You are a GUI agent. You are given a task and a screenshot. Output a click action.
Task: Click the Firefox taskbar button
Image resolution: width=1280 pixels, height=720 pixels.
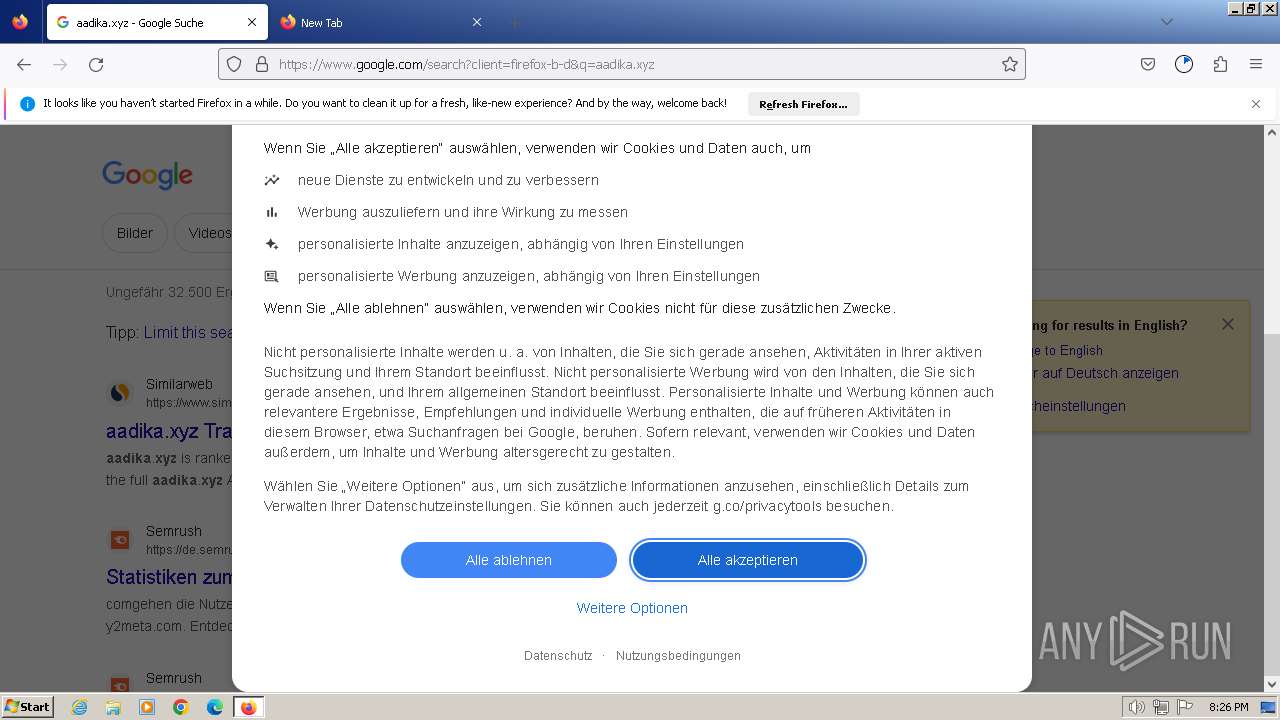coord(249,707)
